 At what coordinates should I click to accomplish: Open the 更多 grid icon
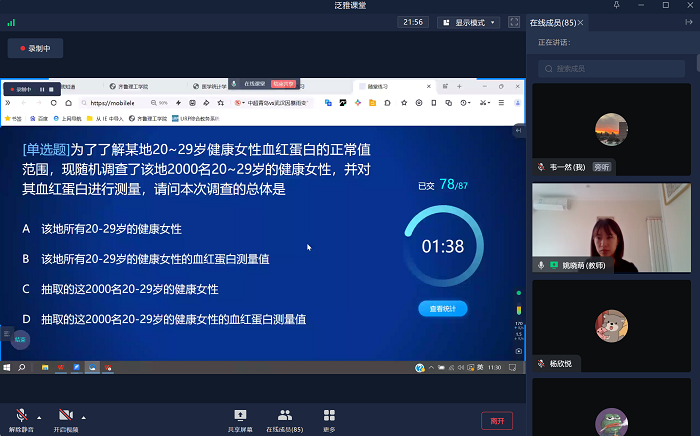pos(329,415)
